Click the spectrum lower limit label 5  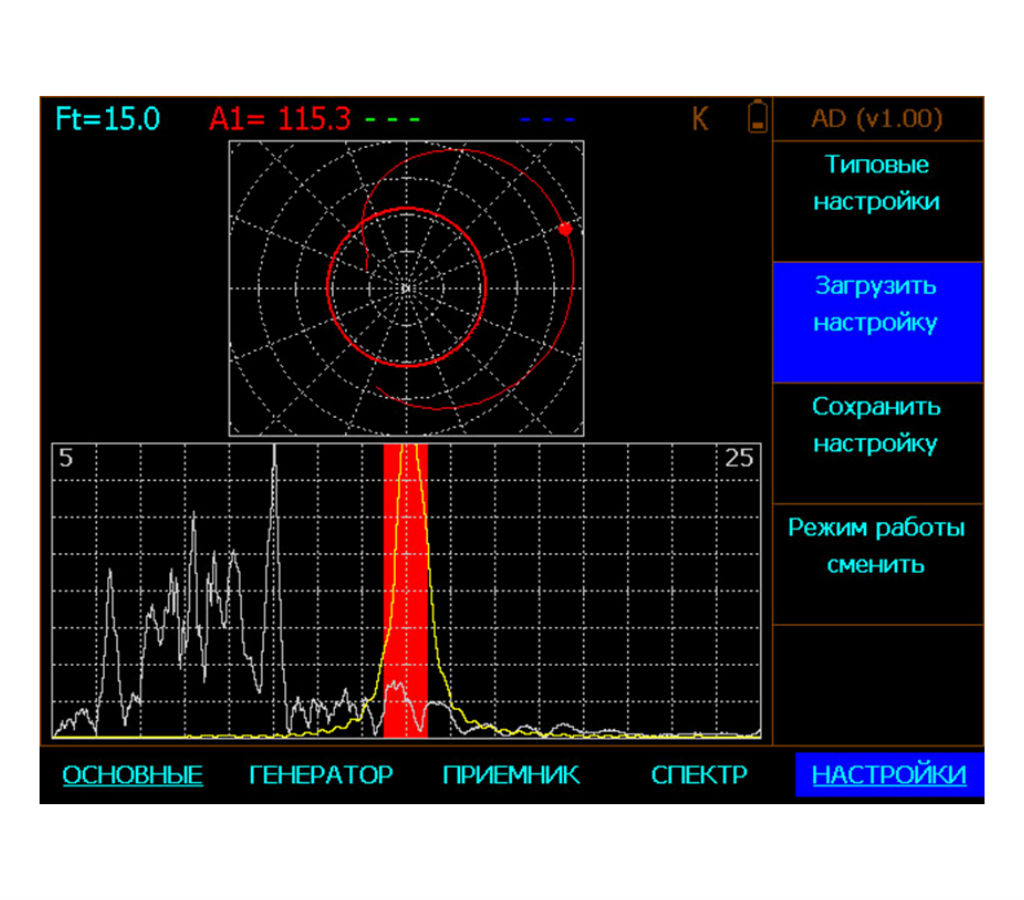click(x=66, y=458)
